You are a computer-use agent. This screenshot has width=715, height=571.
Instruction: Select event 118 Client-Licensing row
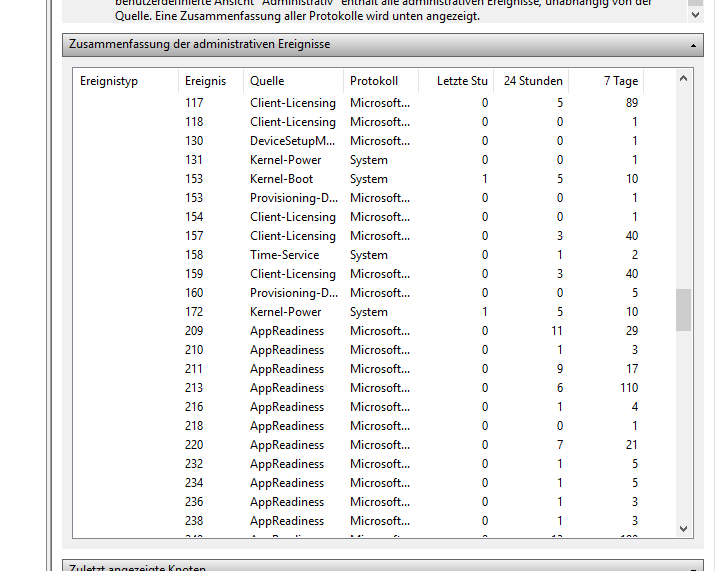[358, 122]
